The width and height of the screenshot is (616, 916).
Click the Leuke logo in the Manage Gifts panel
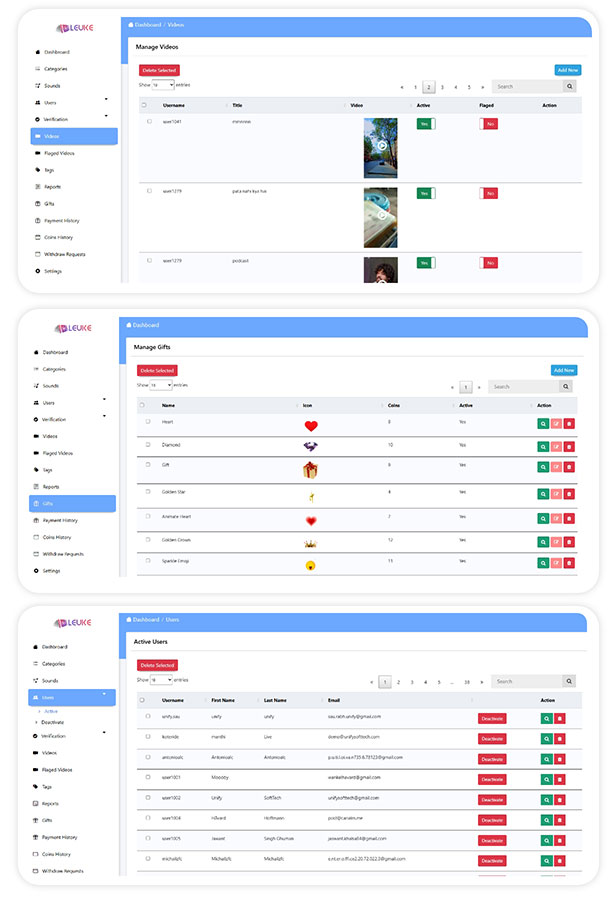tap(73, 327)
